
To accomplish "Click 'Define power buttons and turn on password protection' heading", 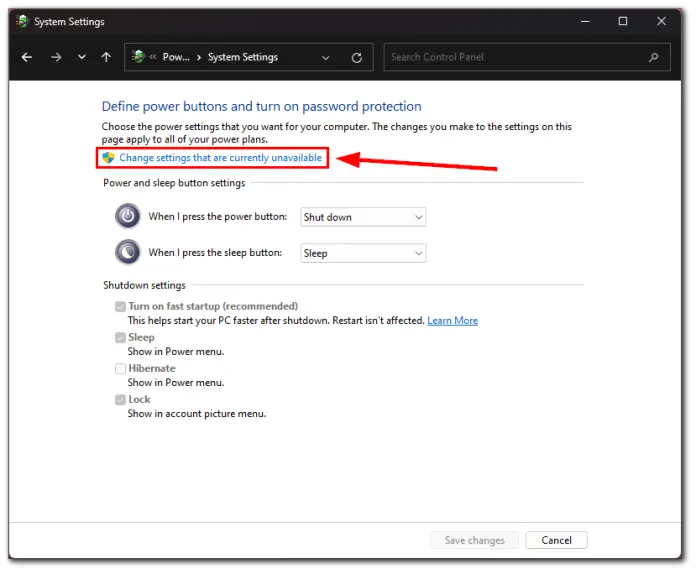I will pyautogui.click(x=261, y=107).
